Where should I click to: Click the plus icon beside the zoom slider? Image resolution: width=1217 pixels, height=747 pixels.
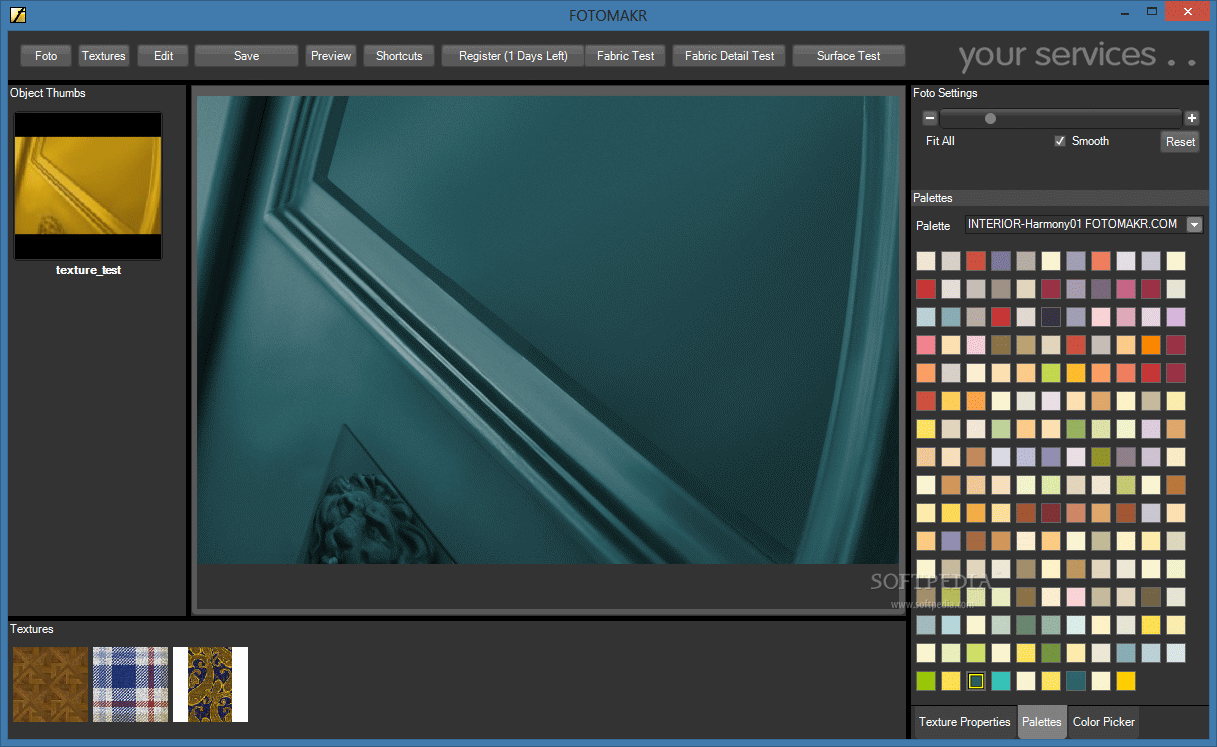(1191, 118)
